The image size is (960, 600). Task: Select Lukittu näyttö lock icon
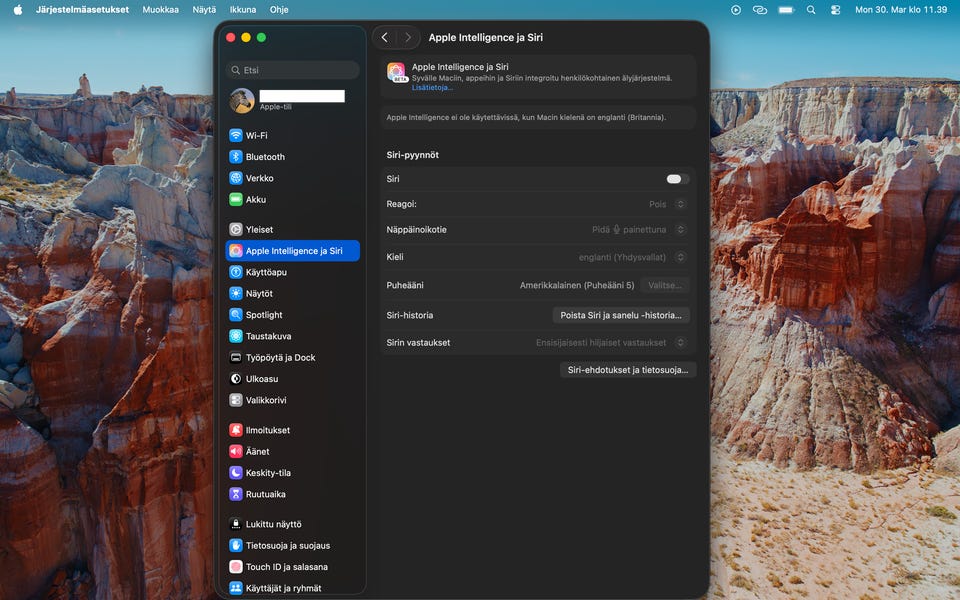pyautogui.click(x=236, y=524)
